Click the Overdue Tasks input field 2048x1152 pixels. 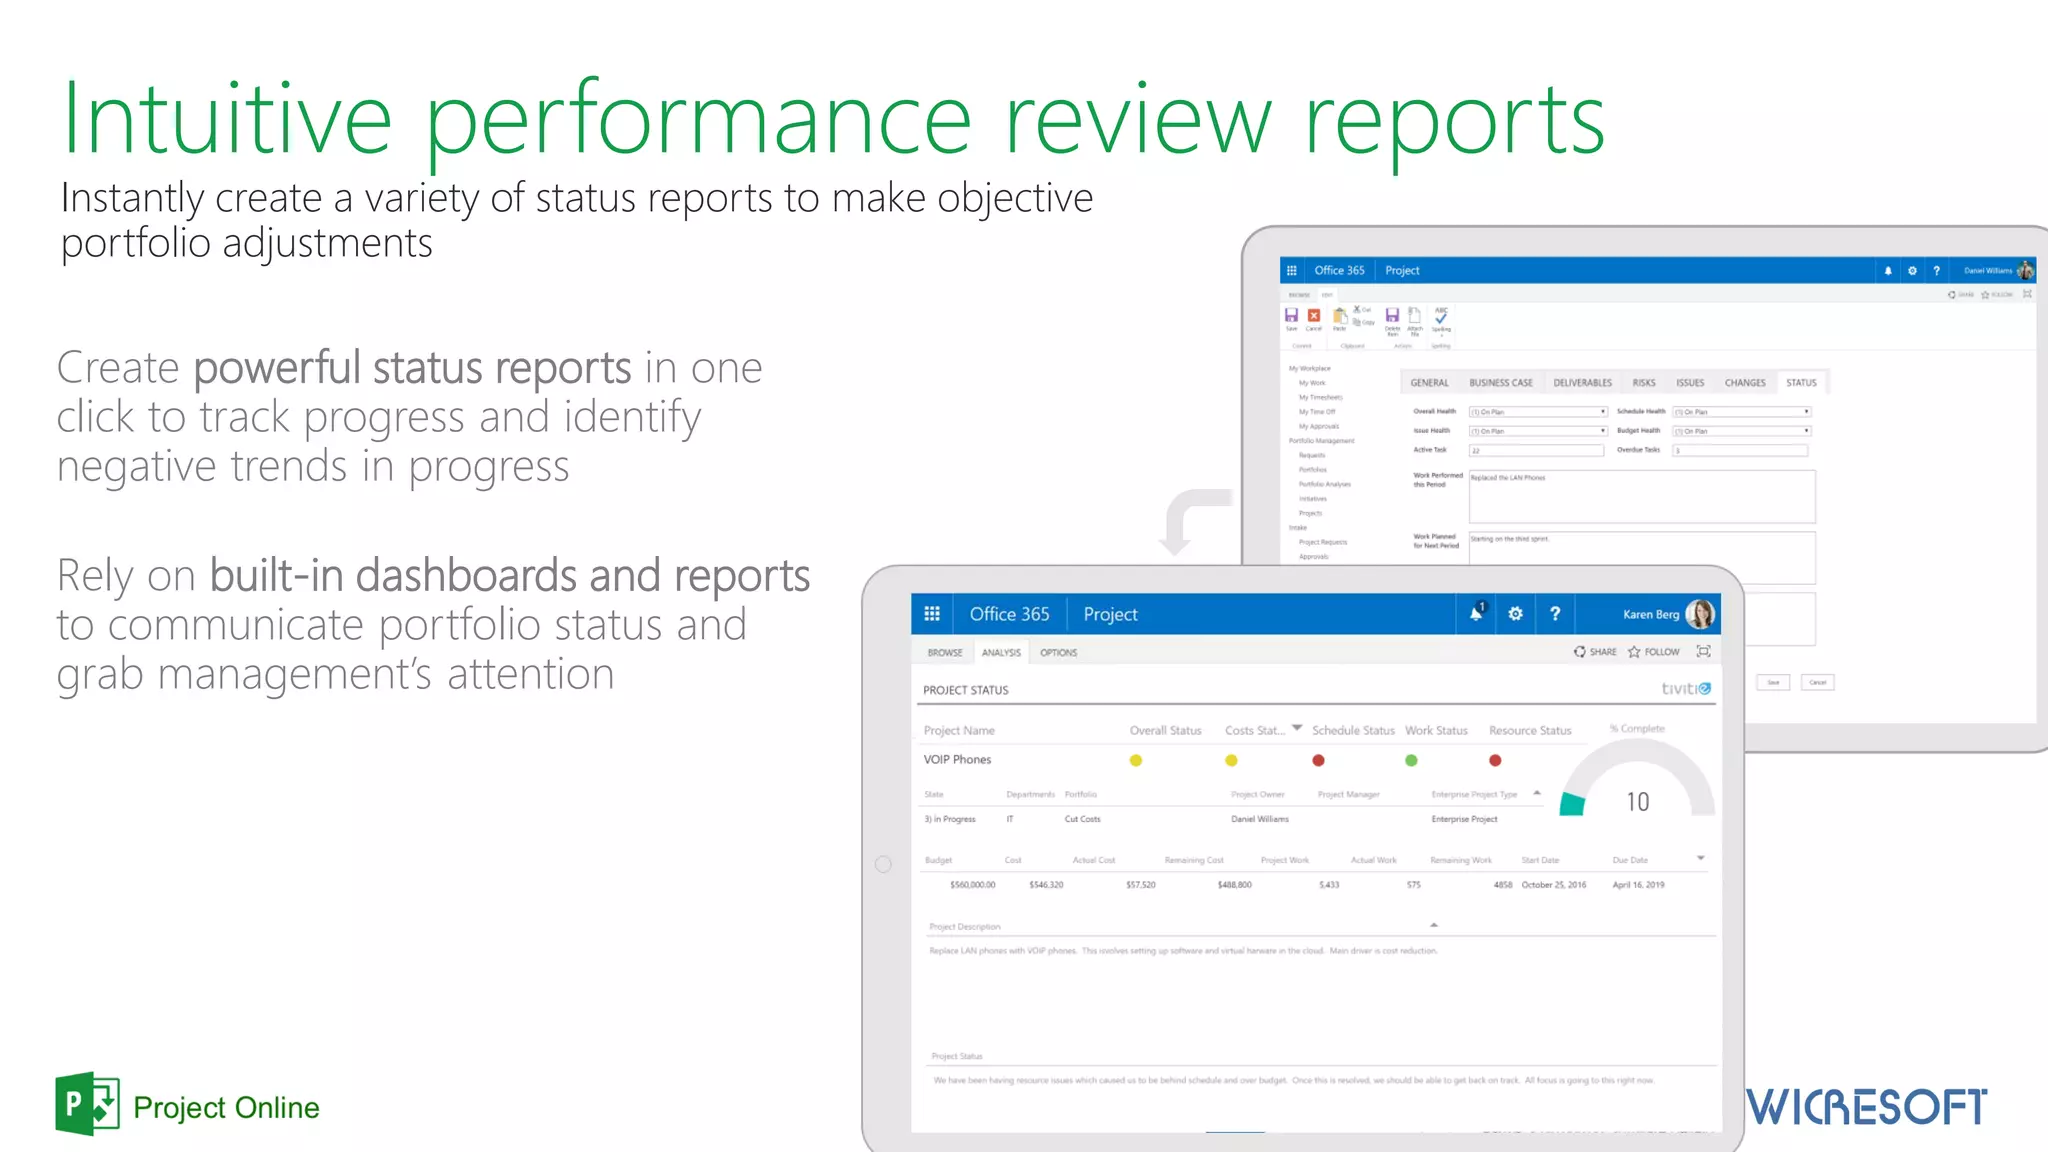click(1741, 450)
